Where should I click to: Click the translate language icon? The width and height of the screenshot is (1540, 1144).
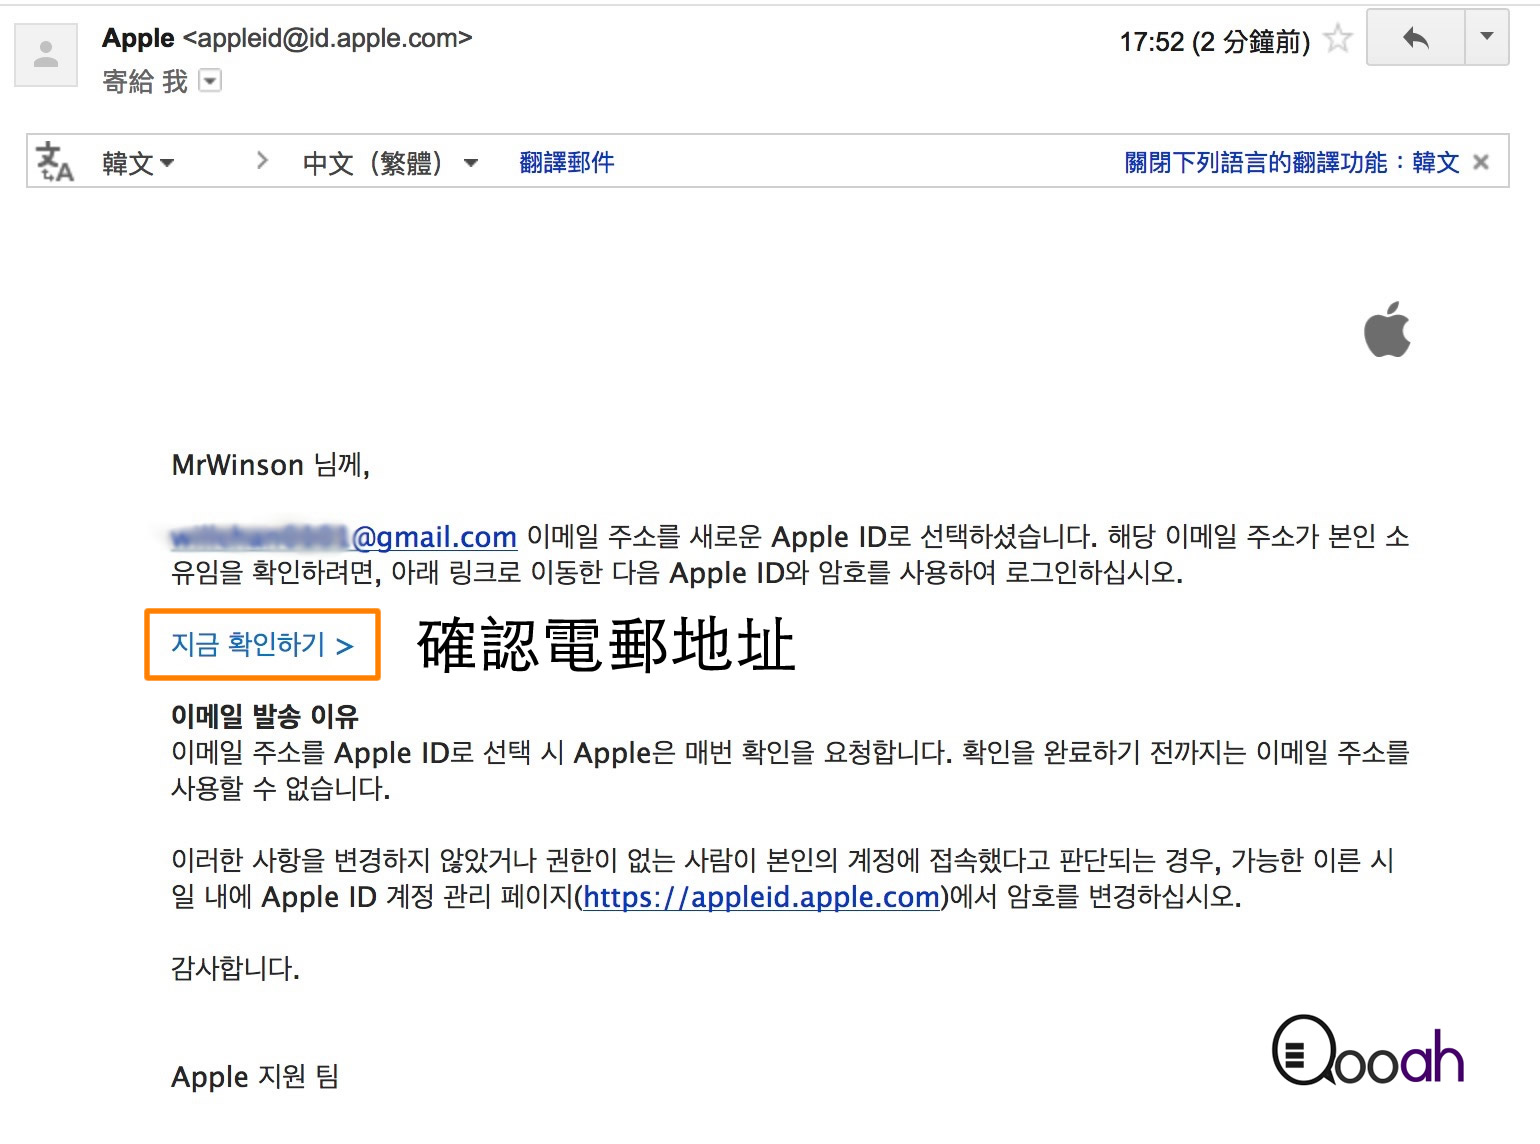tap(55, 162)
